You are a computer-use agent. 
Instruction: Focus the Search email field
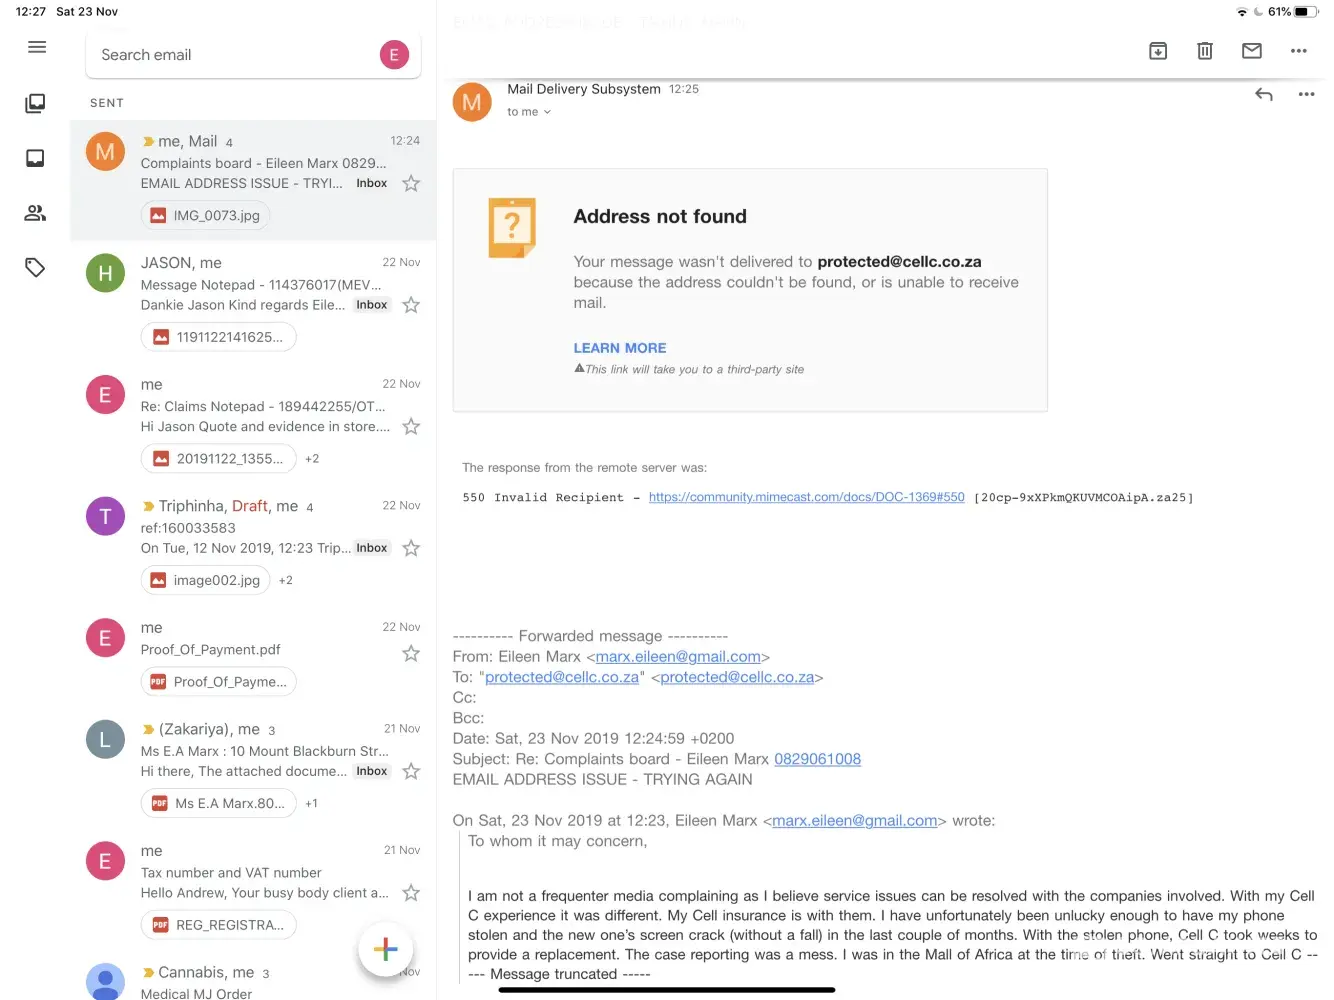(253, 55)
